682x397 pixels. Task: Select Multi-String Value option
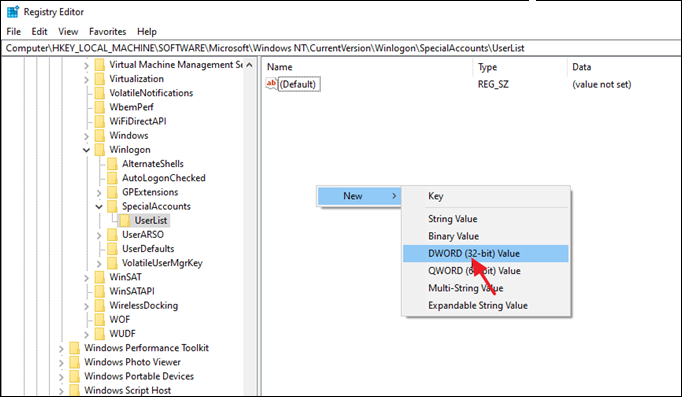click(x=485, y=288)
